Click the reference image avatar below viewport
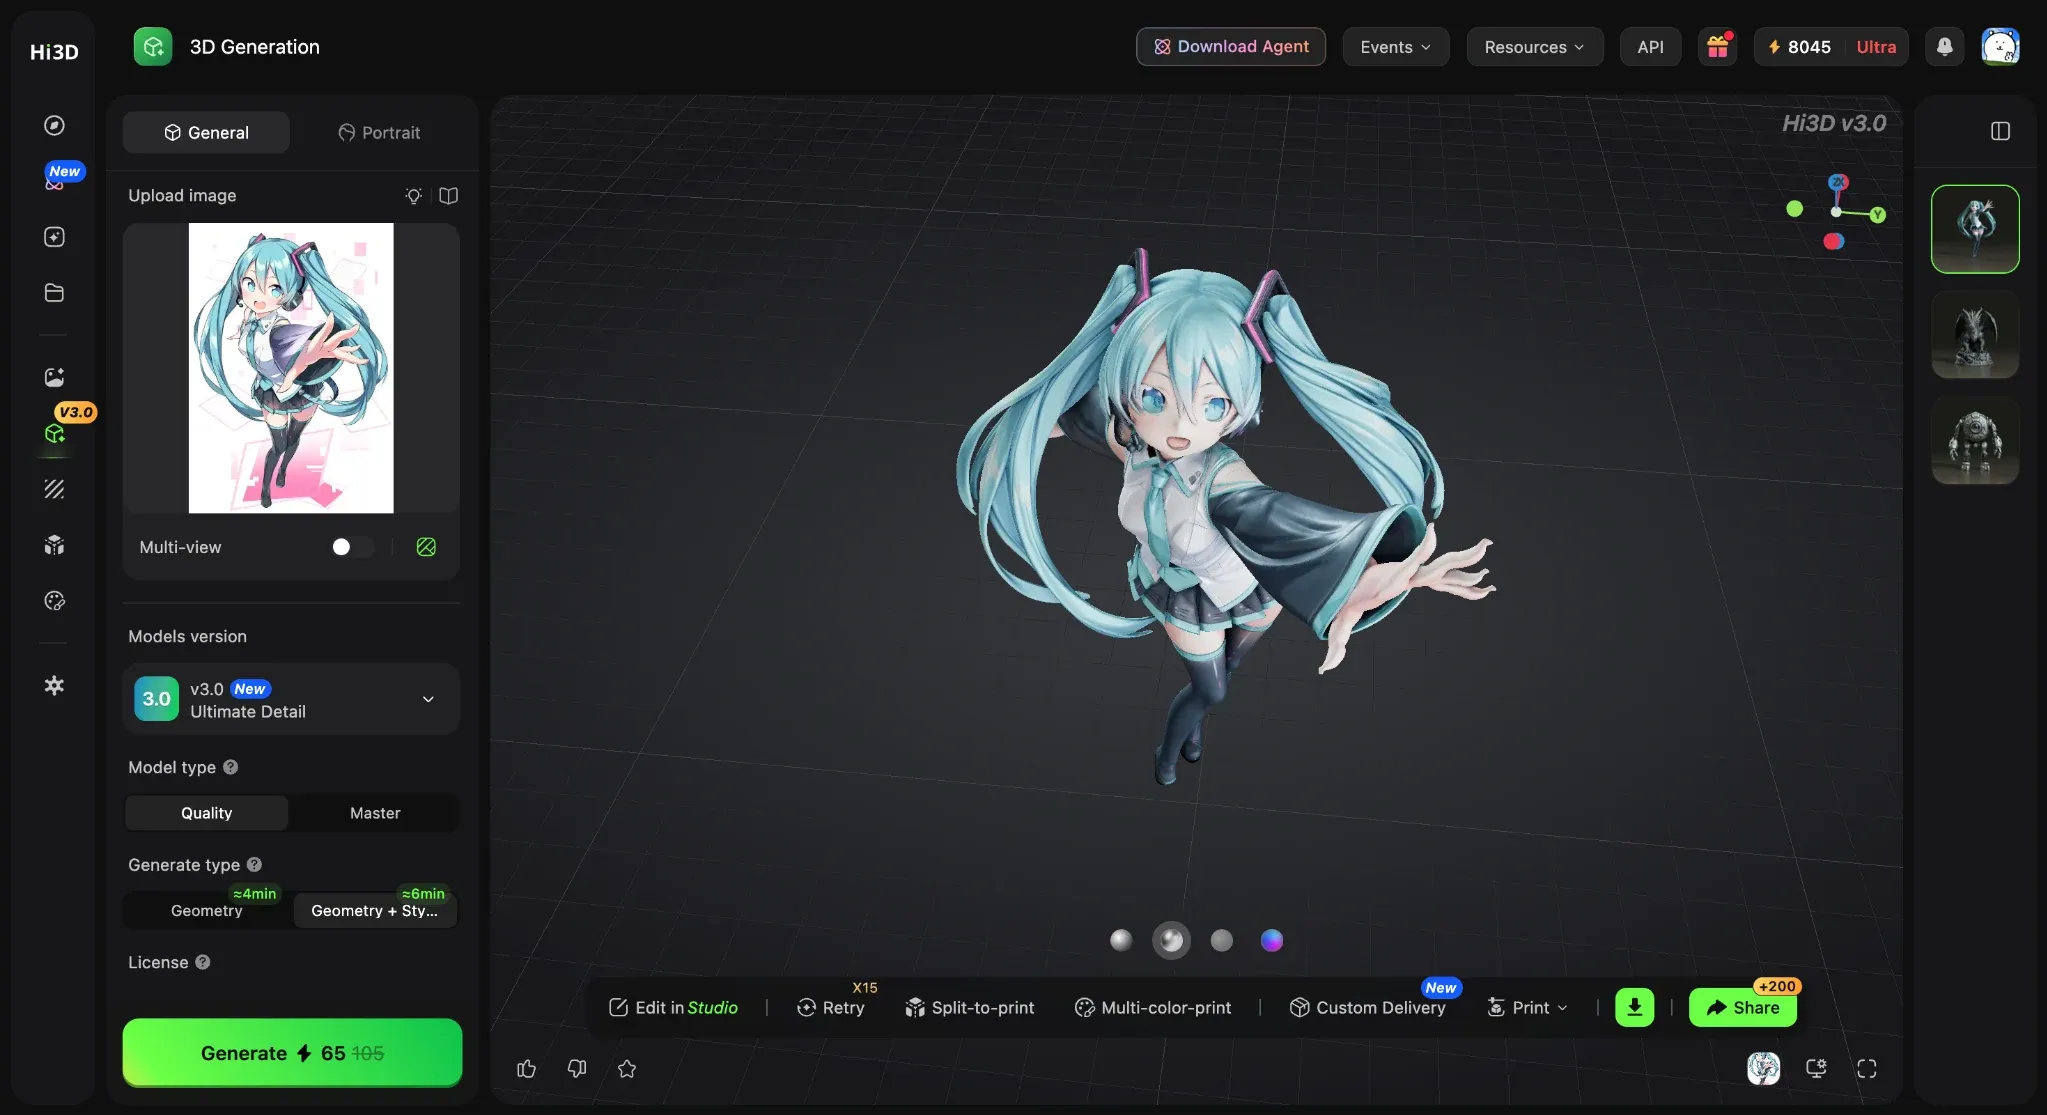The width and height of the screenshot is (2047, 1115). 1763,1069
